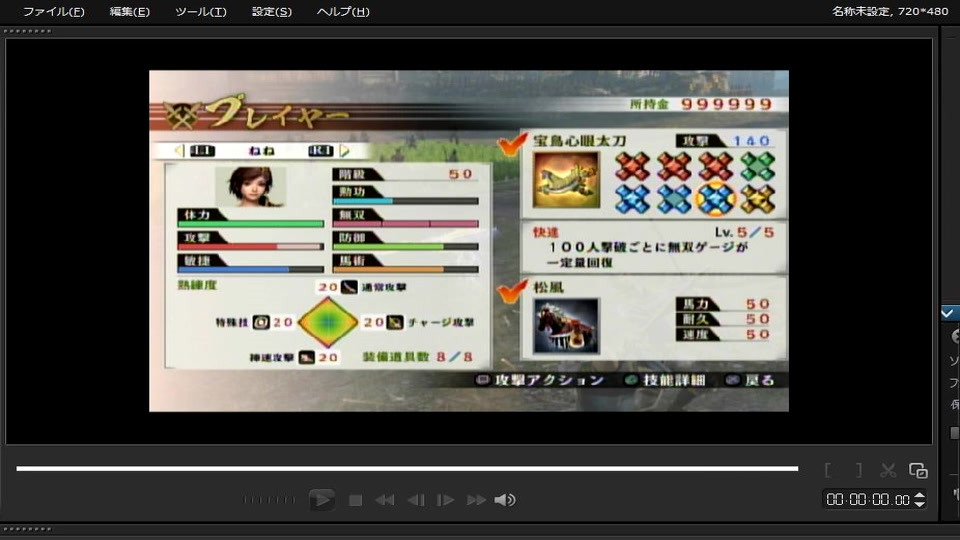
Task: Enlarge the preview window using the overlapping-squares icon
Action: click(x=918, y=470)
